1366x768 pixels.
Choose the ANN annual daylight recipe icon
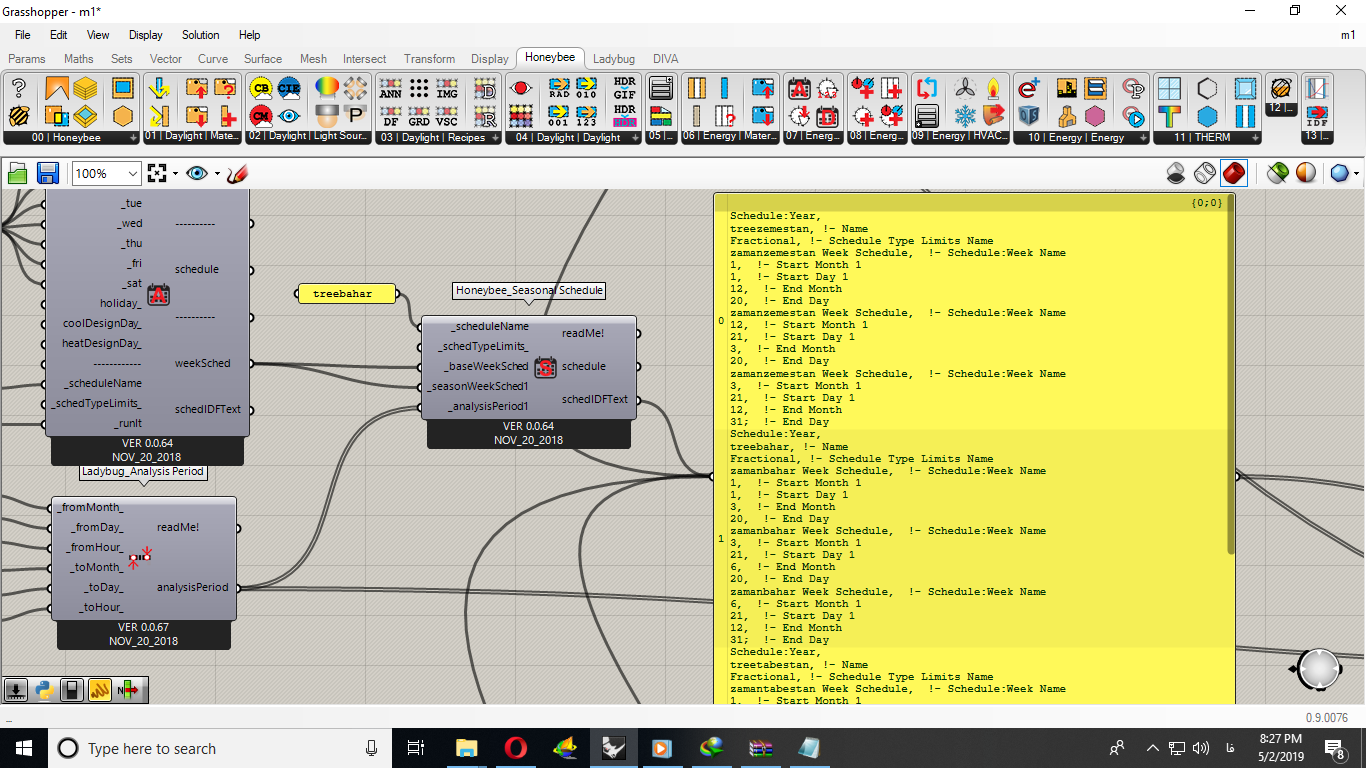click(x=391, y=88)
